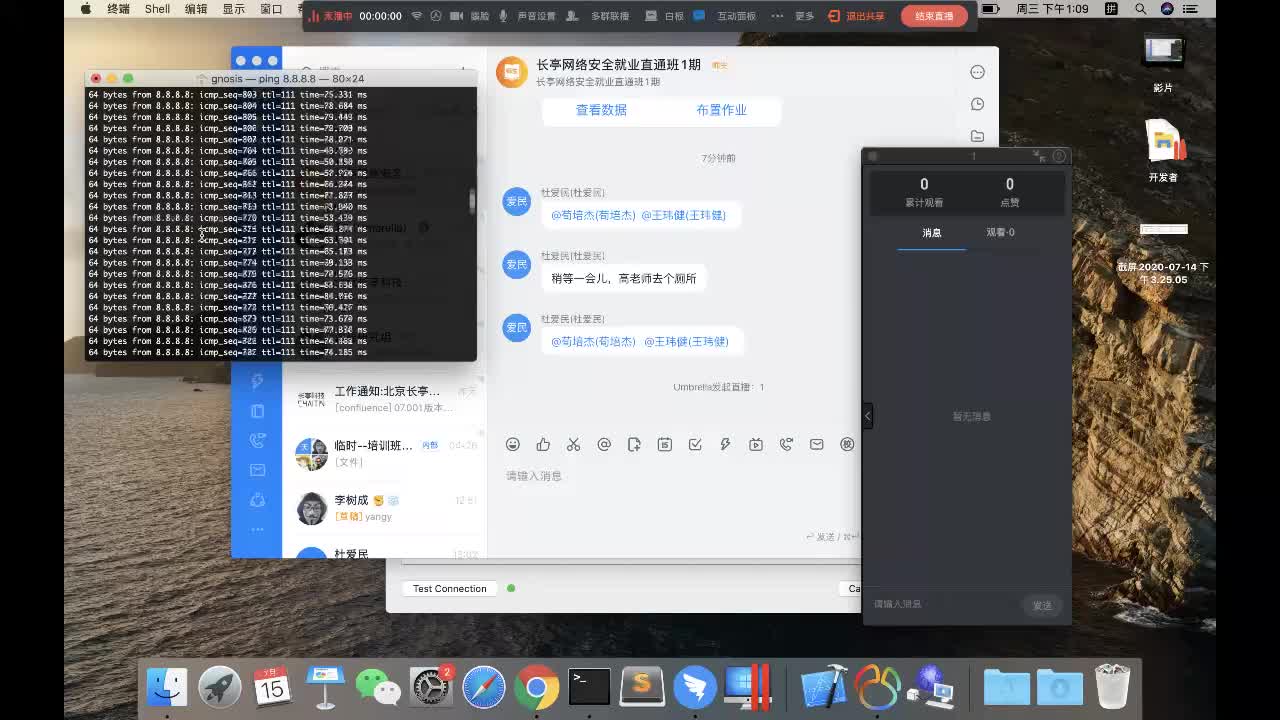Click the Test Connection button
This screenshot has width=1280, height=720.
tap(450, 589)
